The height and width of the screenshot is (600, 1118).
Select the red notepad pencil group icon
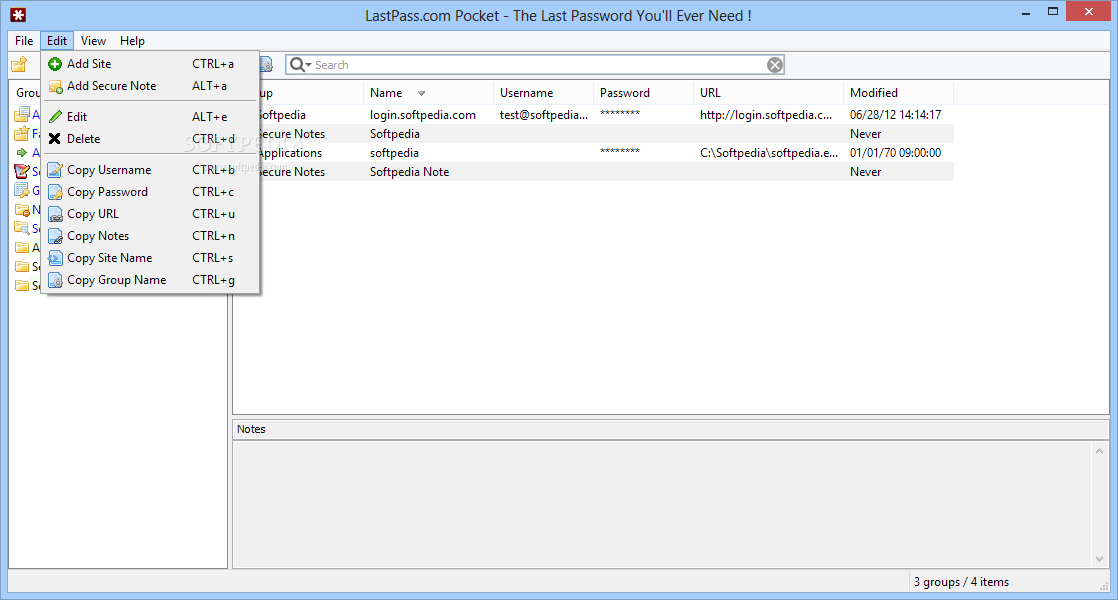[22, 171]
